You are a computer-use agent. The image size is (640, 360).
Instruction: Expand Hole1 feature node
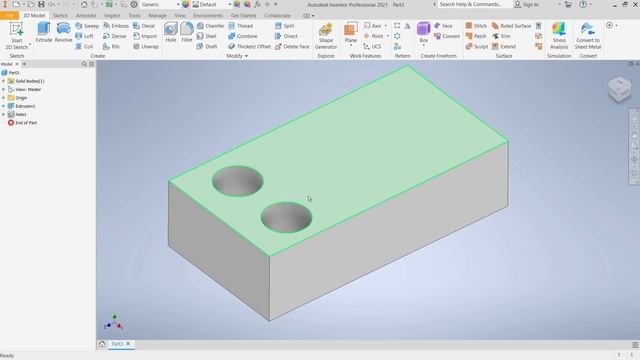4,115
